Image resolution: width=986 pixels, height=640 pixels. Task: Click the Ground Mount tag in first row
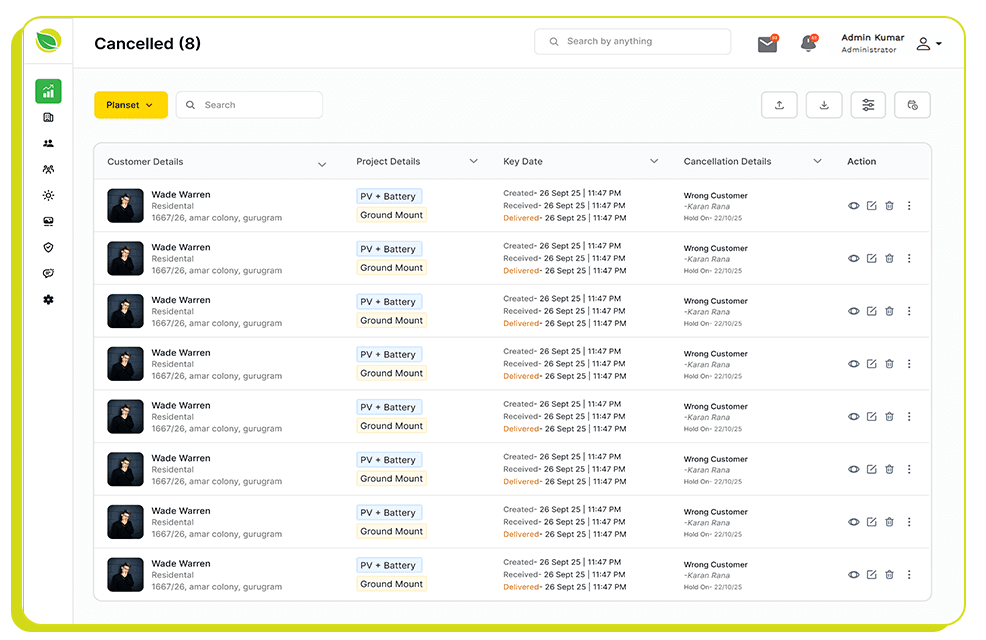391,215
